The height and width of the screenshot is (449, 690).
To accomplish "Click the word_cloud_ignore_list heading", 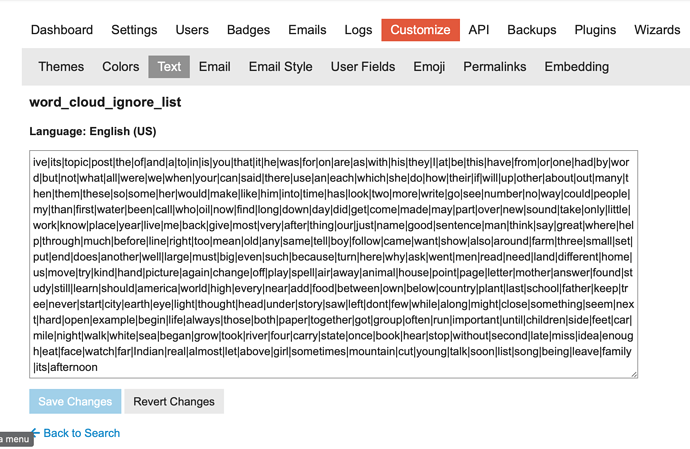I will tap(105, 102).
